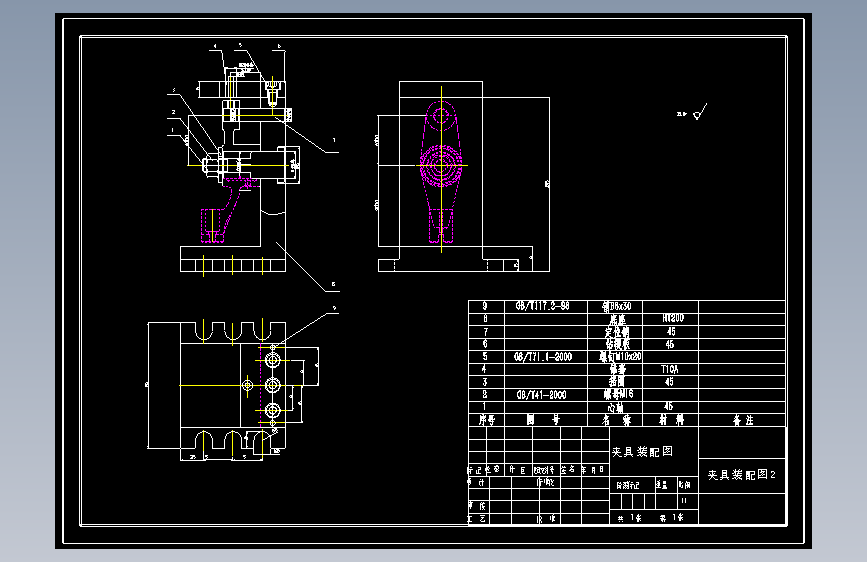The height and width of the screenshot is (562, 867).
Task: Click the item number 9 in parts list
Action: click(x=485, y=306)
